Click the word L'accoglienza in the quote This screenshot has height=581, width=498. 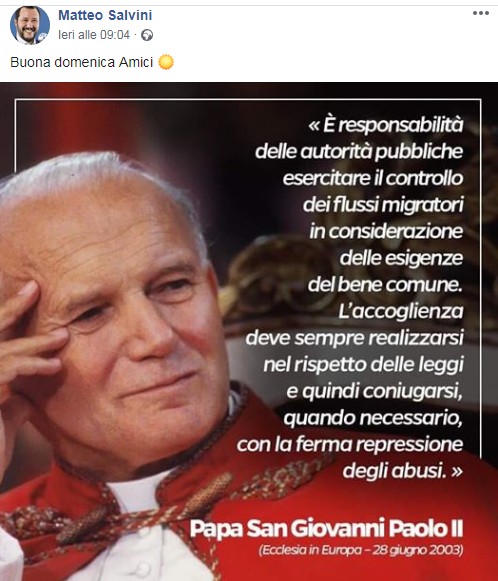tap(401, 311)
